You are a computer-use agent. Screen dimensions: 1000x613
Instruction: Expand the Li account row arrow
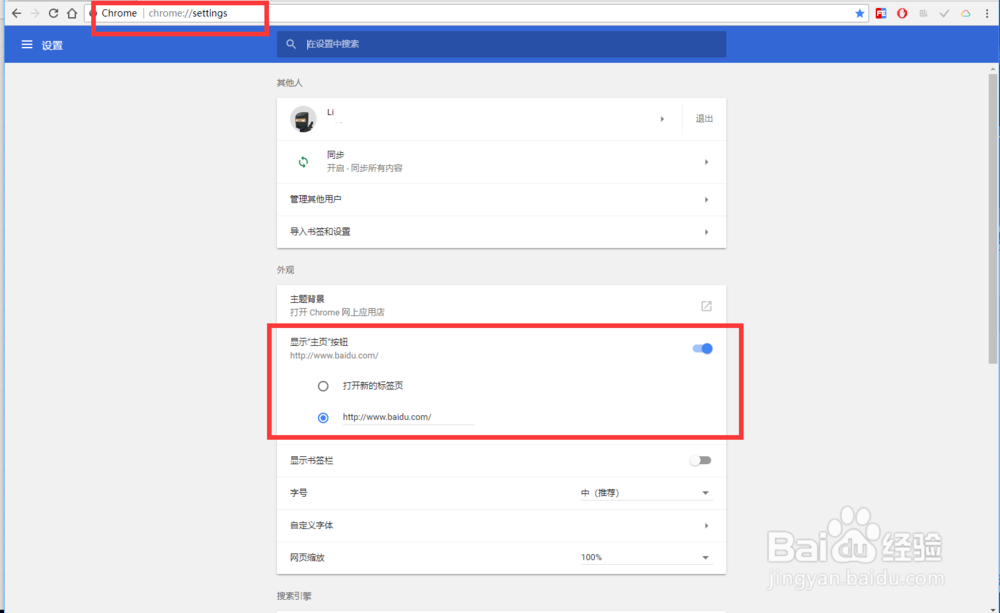tap(662, 119)
